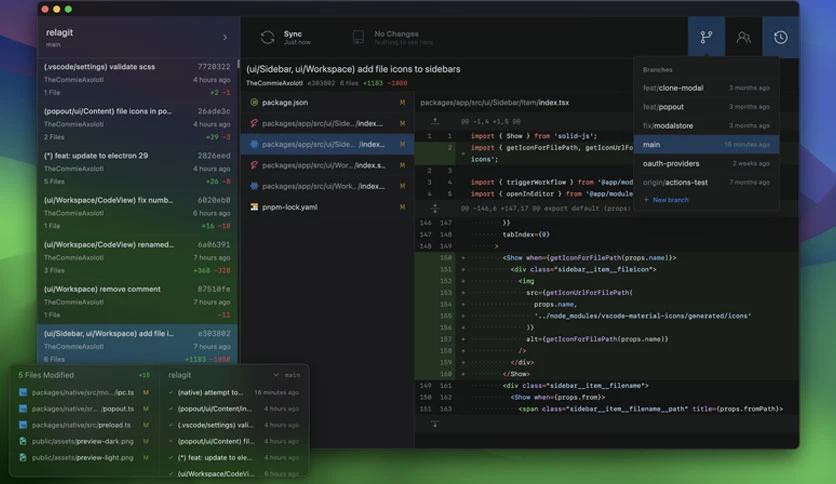
Task: Open the branches panel icon
Action: pos(706,37)
